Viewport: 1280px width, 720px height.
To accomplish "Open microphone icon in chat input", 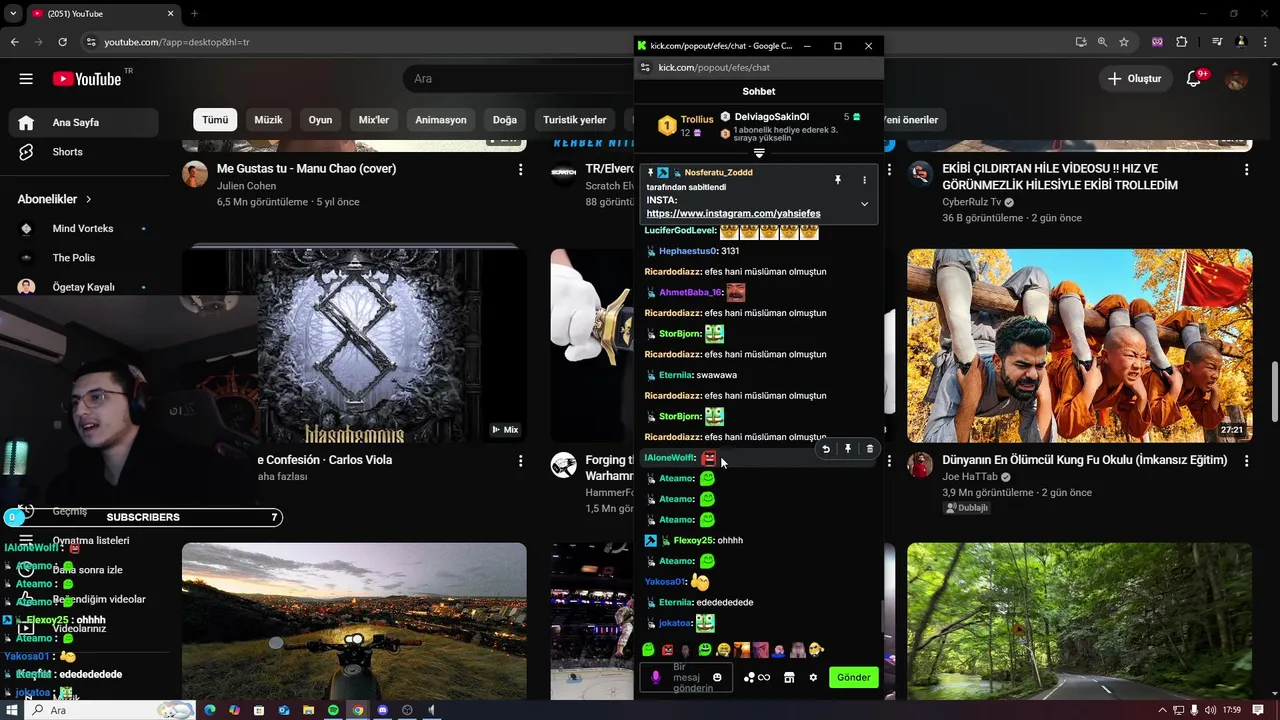I will tap(656, 677).
